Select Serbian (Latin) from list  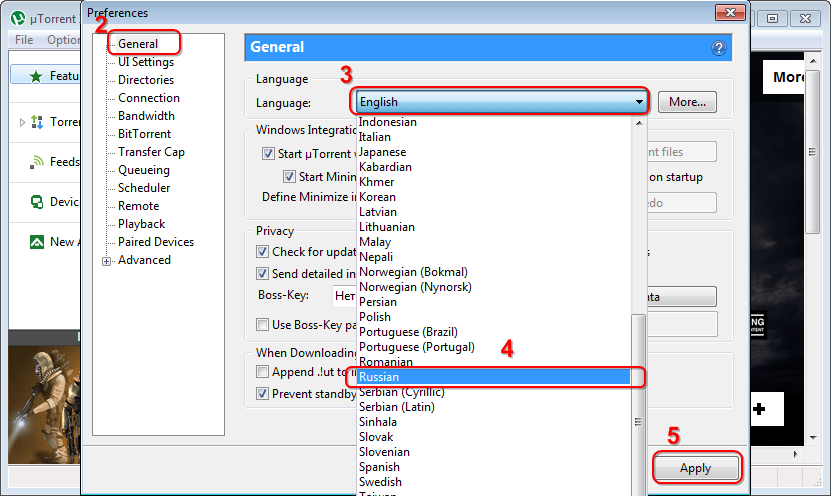tap(494, 407)
